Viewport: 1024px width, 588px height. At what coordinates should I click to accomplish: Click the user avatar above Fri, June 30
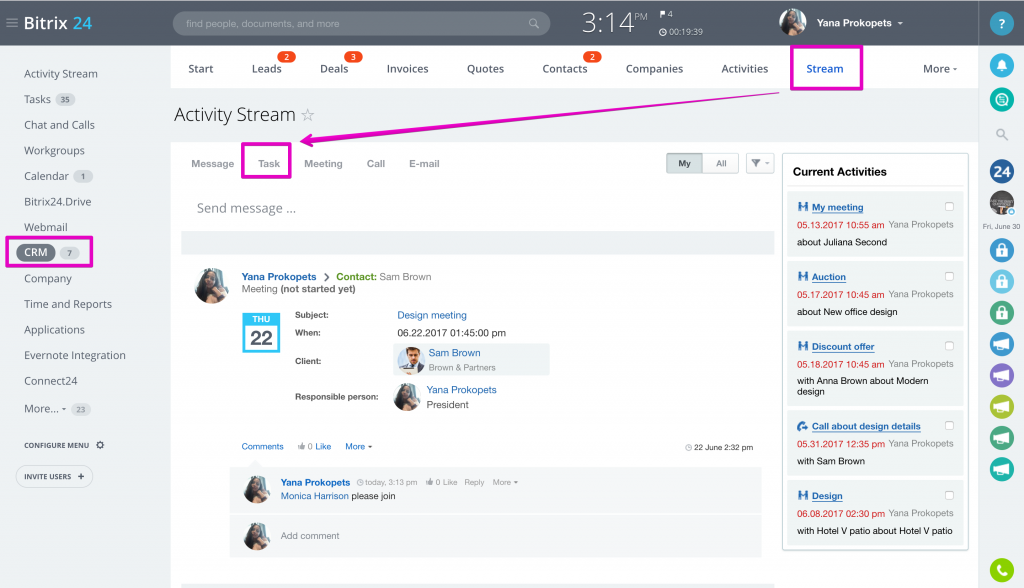(1001, 203)
